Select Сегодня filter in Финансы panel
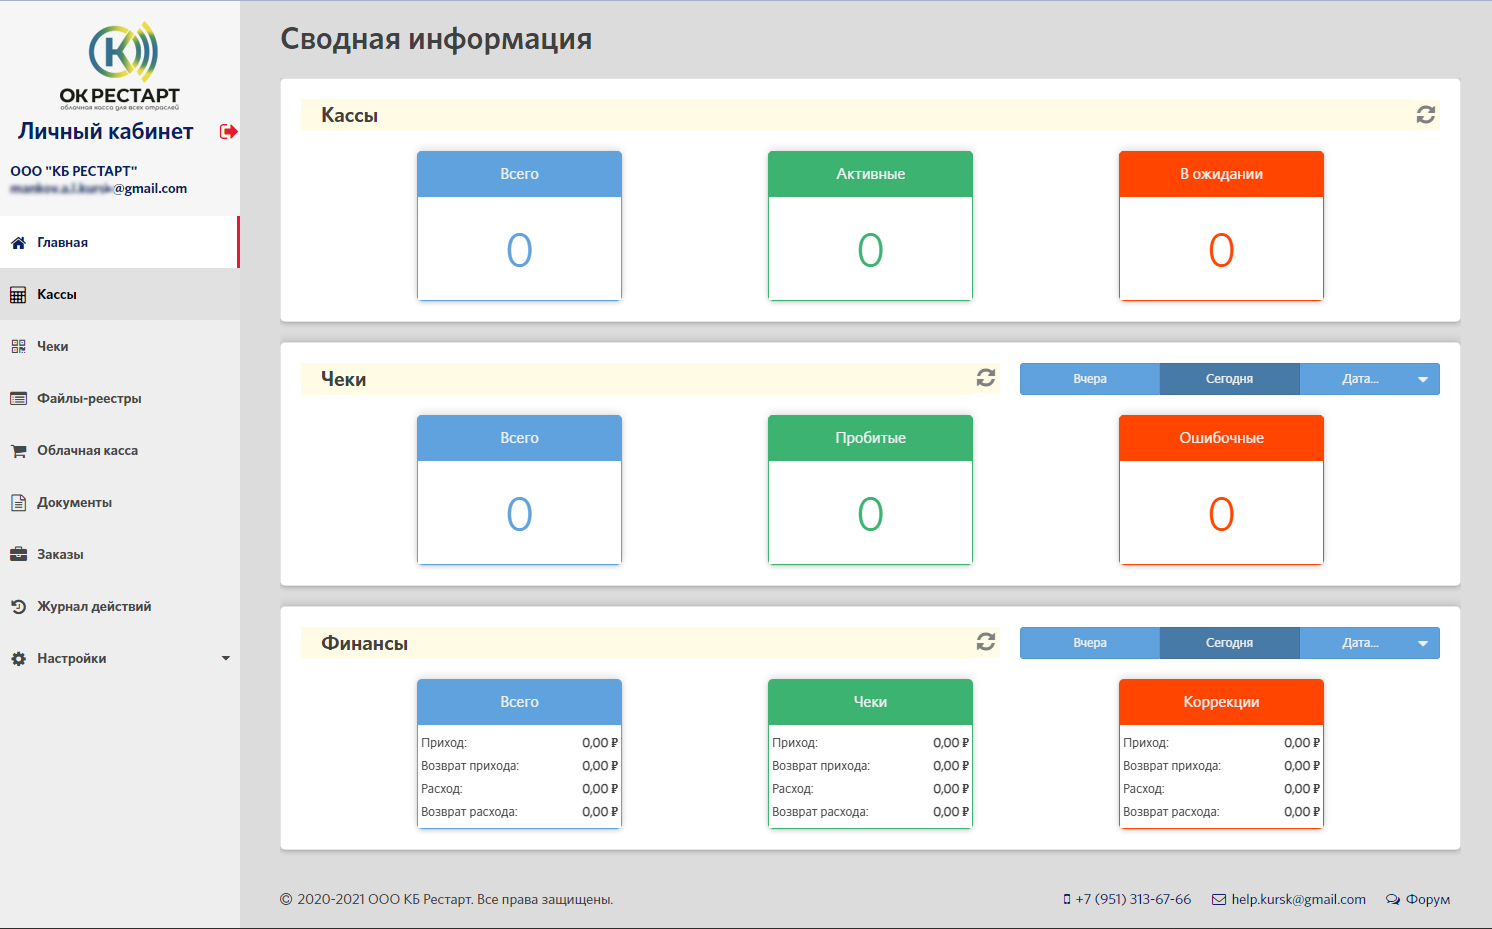Viewport: 1492px width, 929px height. (1229, 642)
